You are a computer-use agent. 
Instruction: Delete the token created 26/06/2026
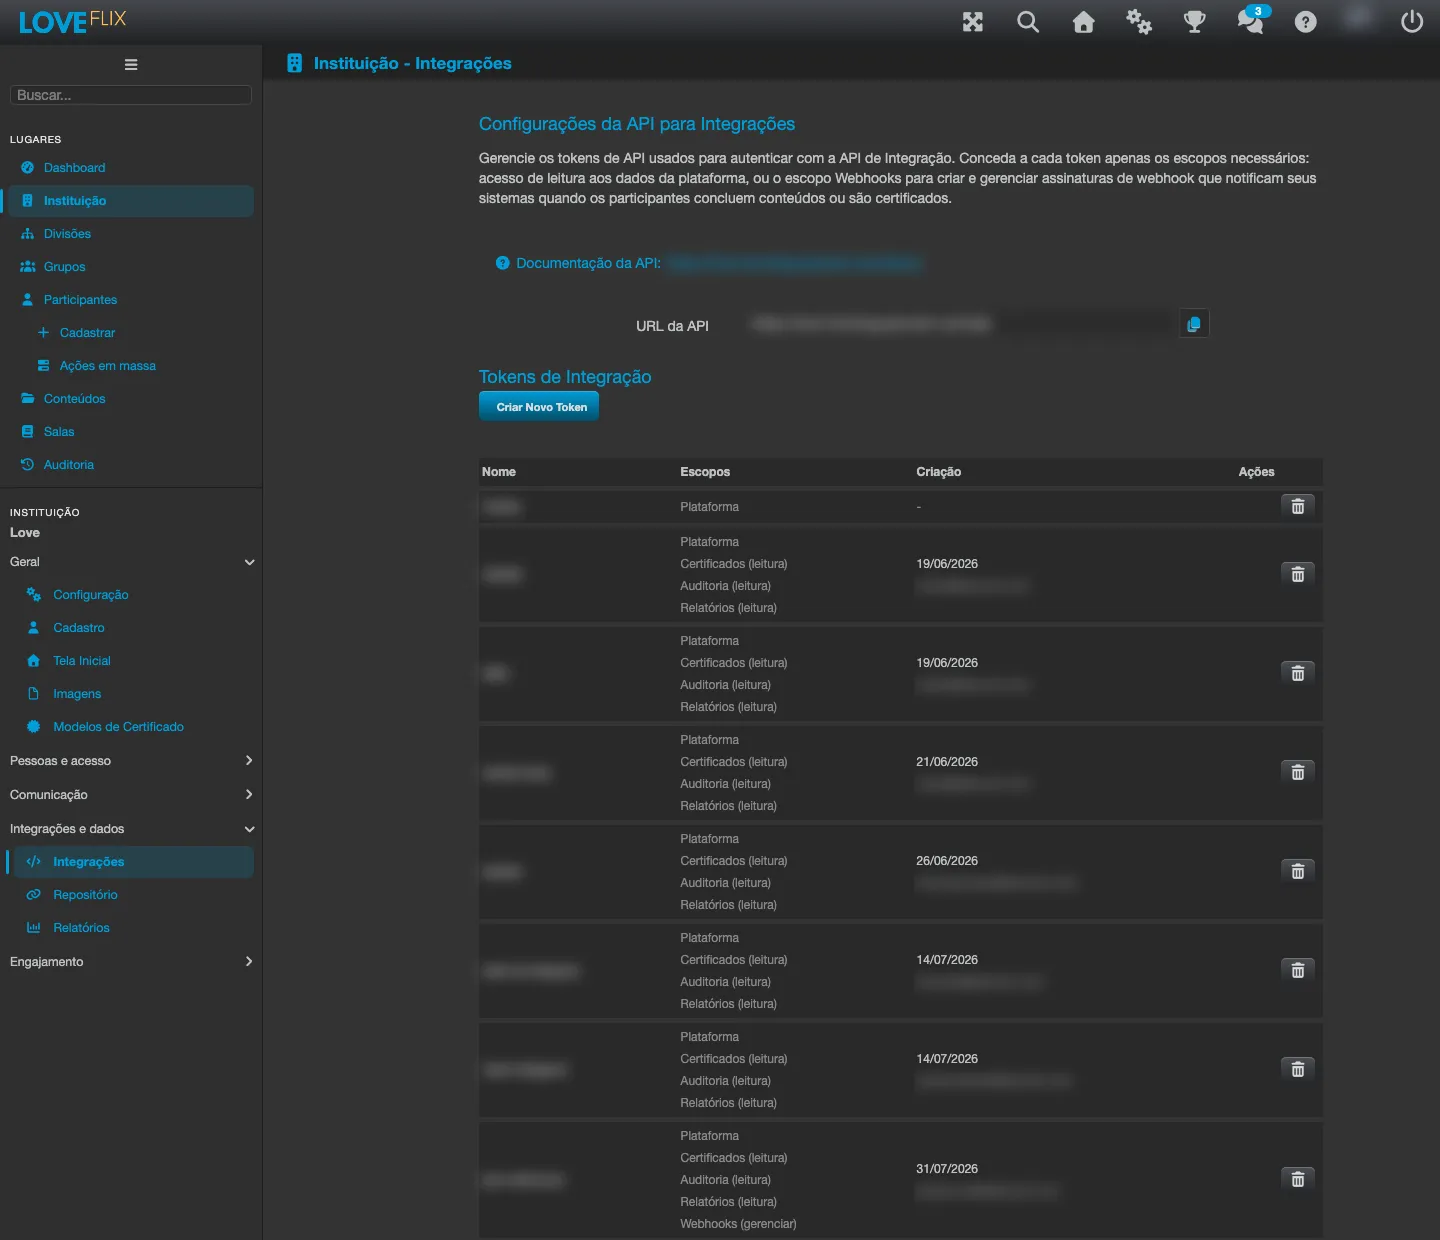[x=1298, y=871]
